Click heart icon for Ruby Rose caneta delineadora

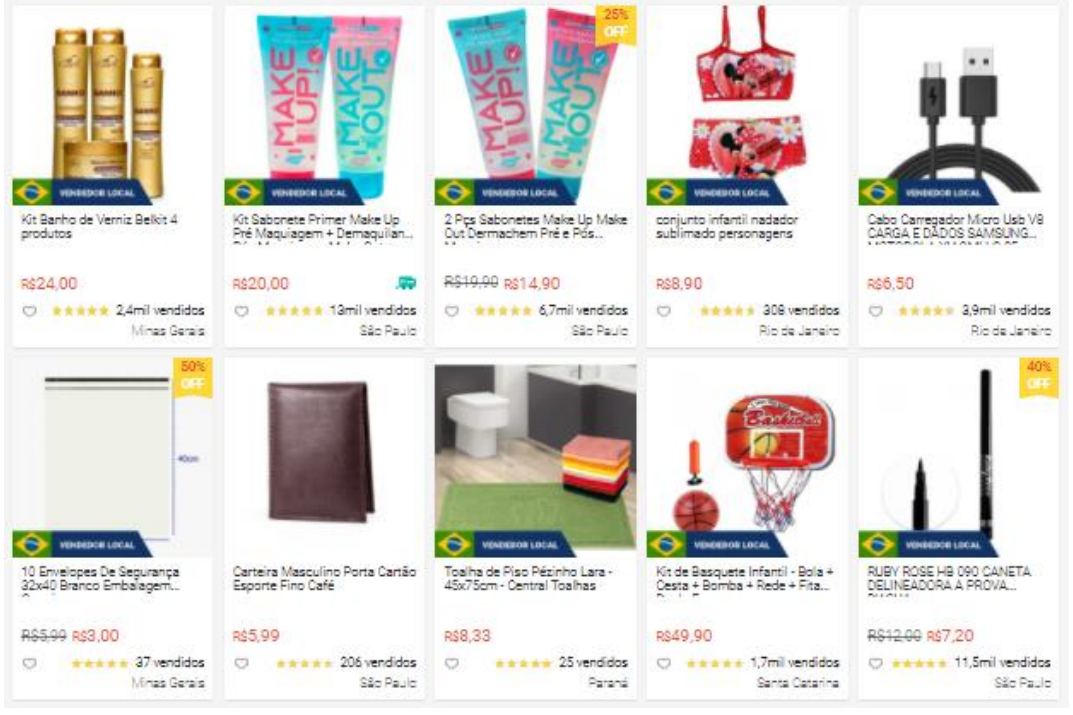coord(875,663)
